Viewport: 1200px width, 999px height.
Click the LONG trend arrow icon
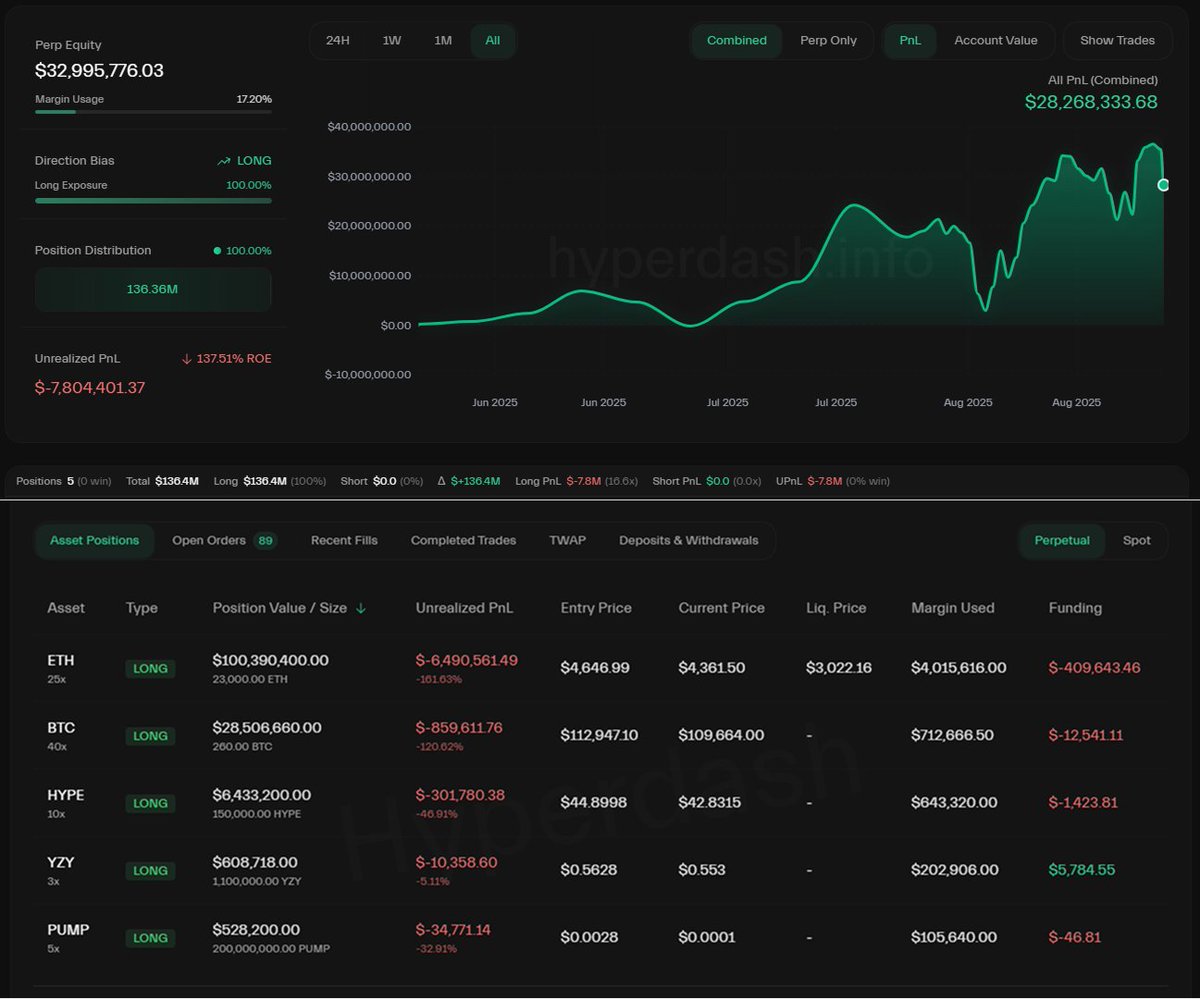pyautogui.click(x=224, y=161)
